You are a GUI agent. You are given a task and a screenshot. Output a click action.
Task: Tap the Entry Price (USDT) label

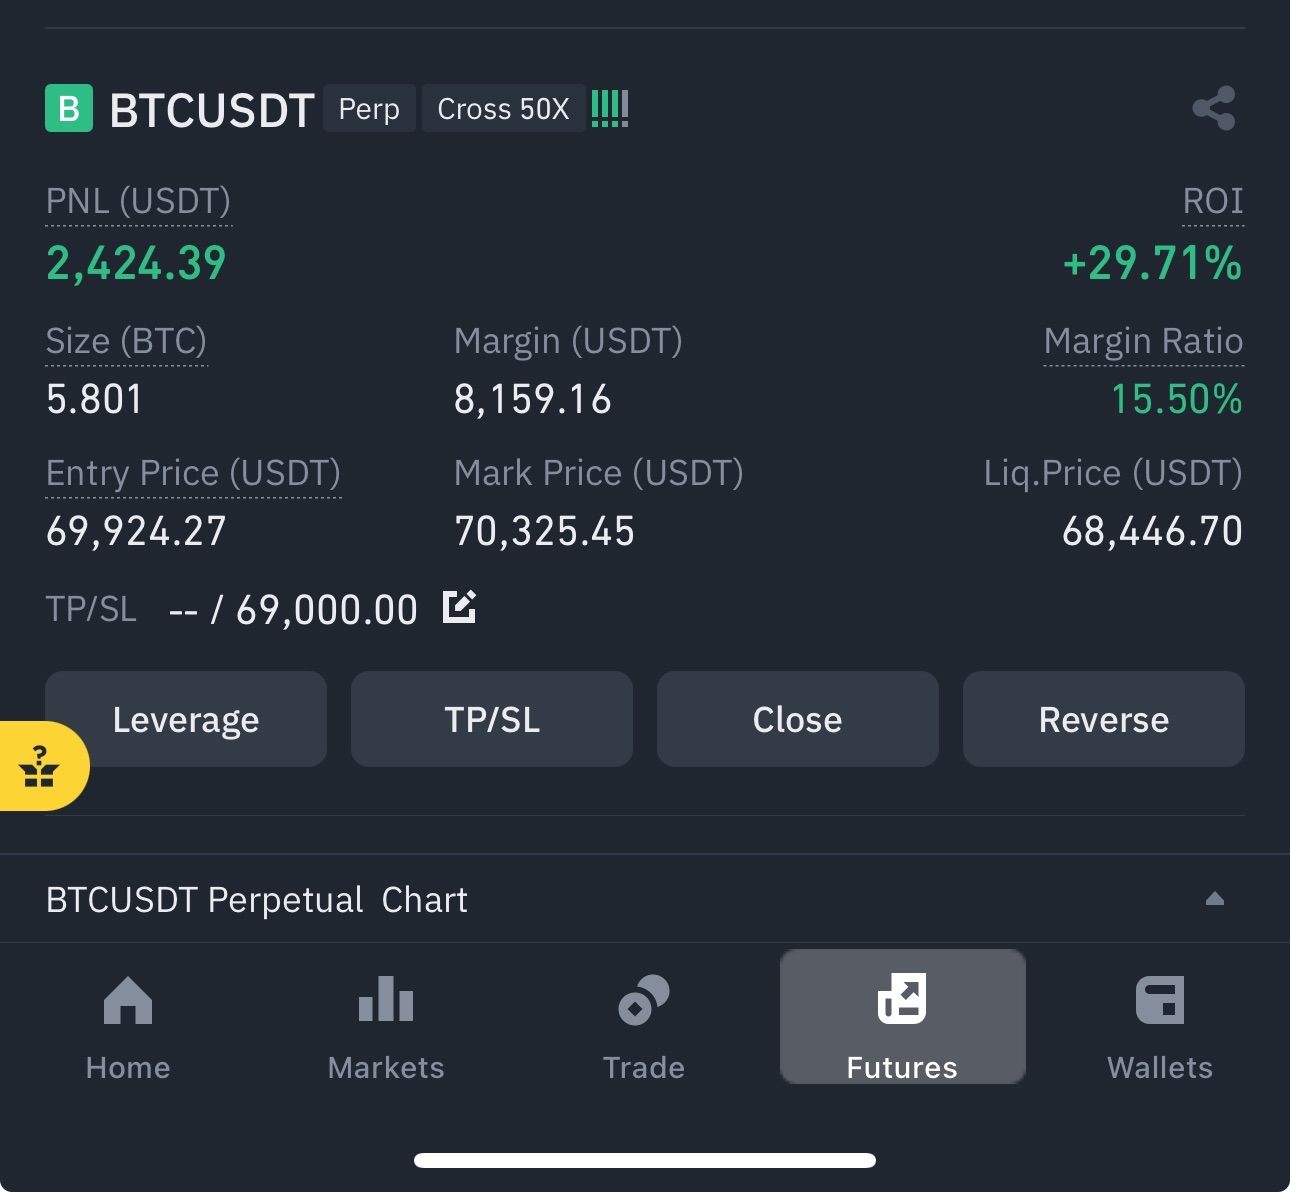pyautogui.click(x=193, y=473)
